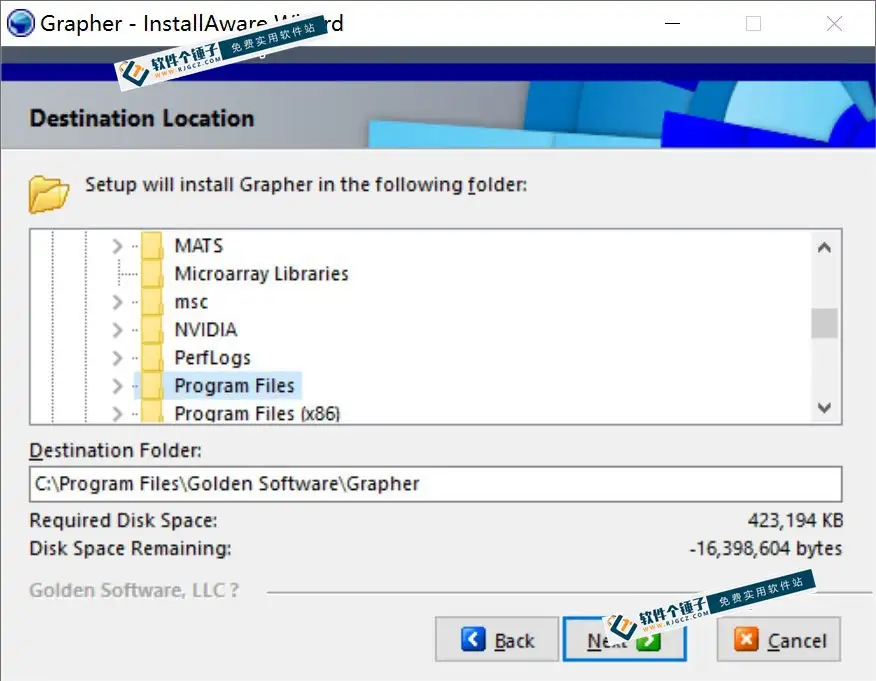Viewport: 876px width, 681px height.
Task: Click the Program Files (x86) folder icon
Action: coord(152,412)
